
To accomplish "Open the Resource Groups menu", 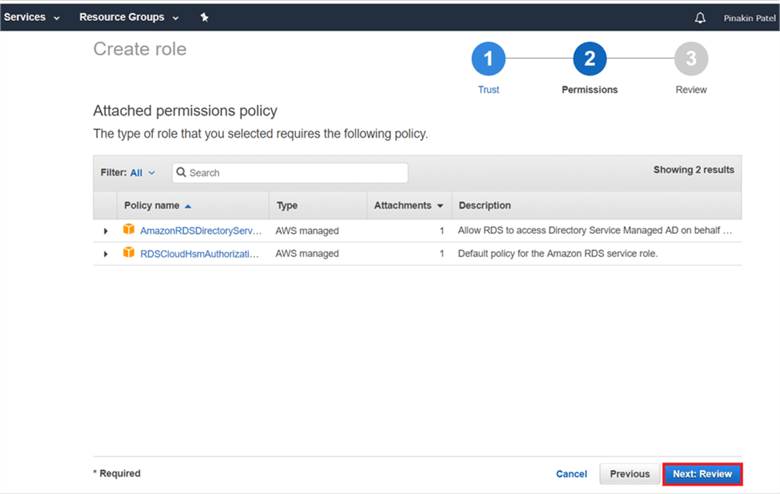I will tap(128, 17).
